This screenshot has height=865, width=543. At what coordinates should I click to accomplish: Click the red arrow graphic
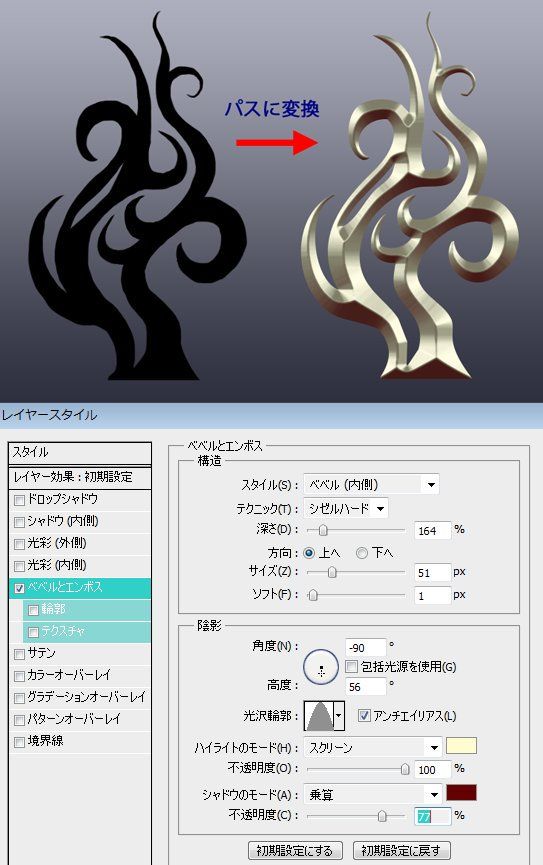tap(277, 142)
